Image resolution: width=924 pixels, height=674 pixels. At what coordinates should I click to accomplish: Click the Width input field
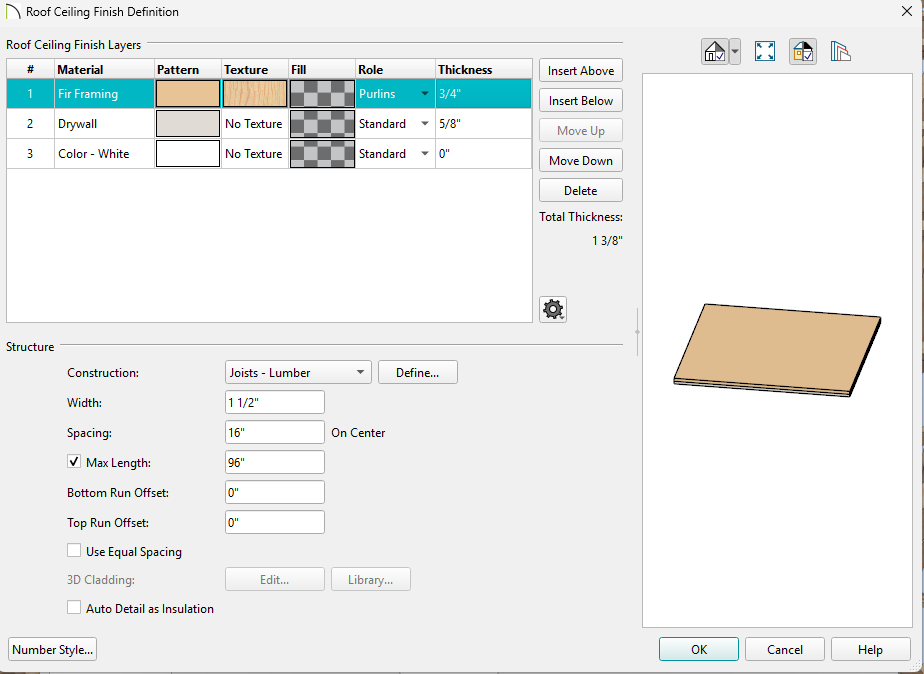coord(275,402)
